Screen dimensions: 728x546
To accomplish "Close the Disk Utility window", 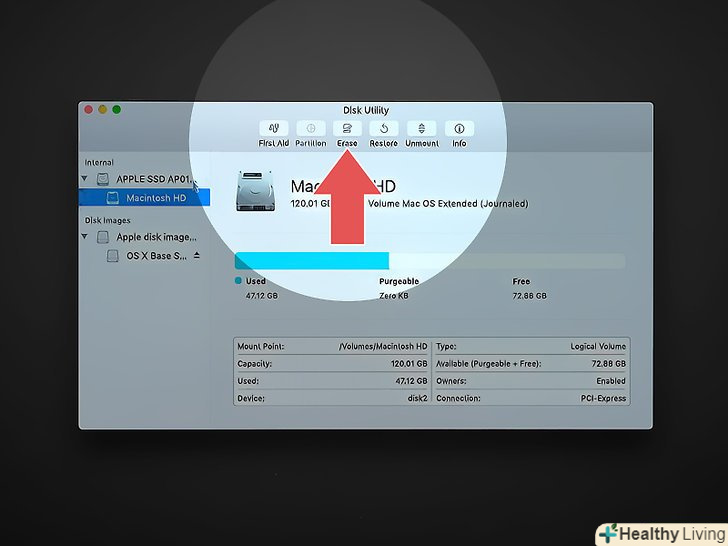I will pos(89,110).
